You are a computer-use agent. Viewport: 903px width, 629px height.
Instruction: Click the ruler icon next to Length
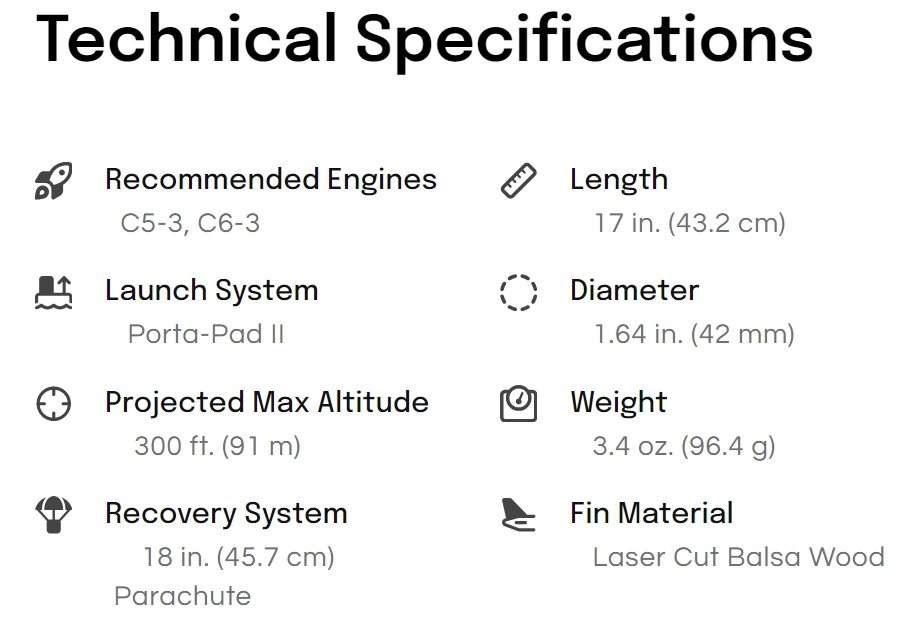pos(518,181)
